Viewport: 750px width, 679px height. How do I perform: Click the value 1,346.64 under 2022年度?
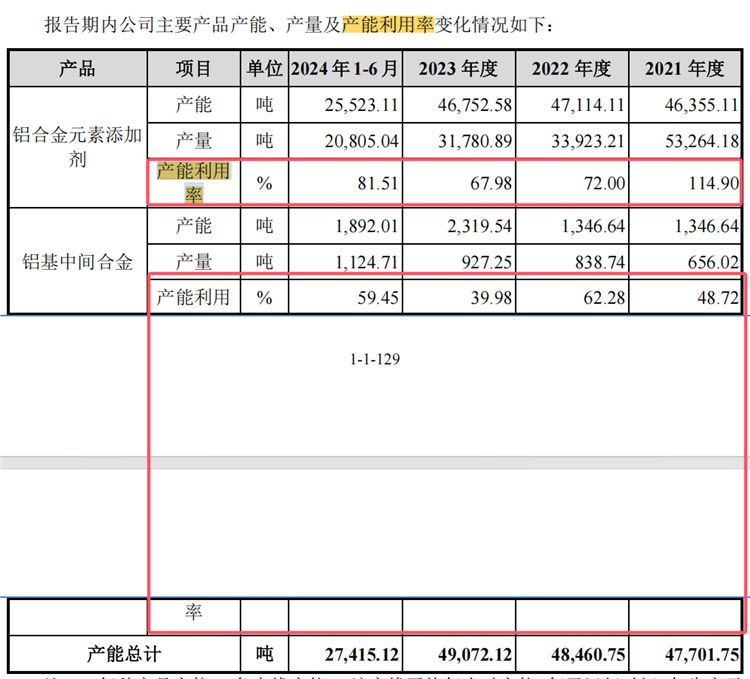[x=593, y=226]
